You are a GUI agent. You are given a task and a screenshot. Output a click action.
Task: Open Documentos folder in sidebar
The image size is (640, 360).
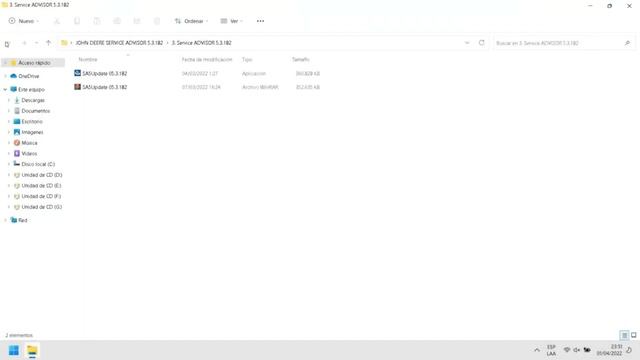pyautogui.click(x=35, y=111)
